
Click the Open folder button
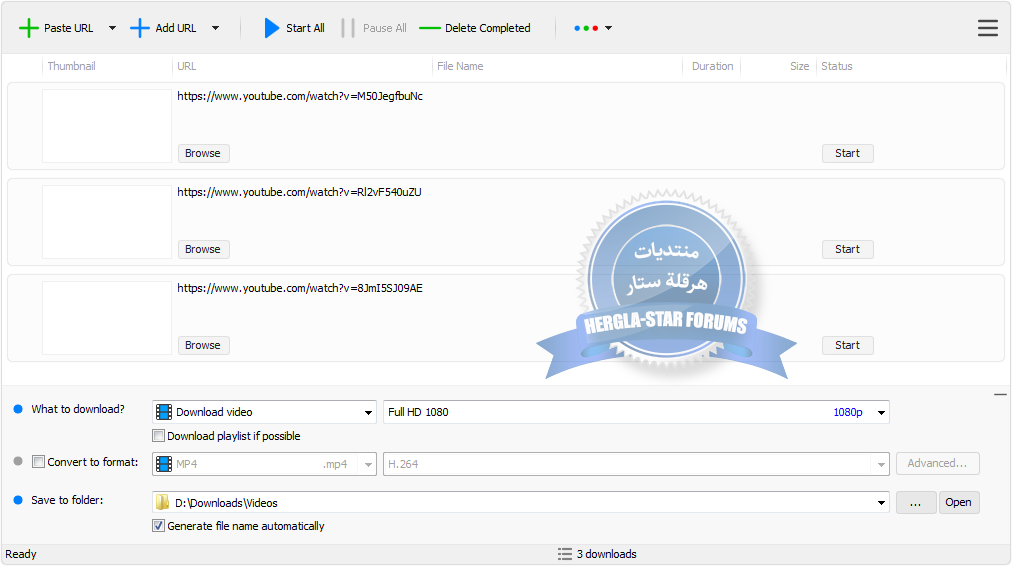[x=958, y=503]
